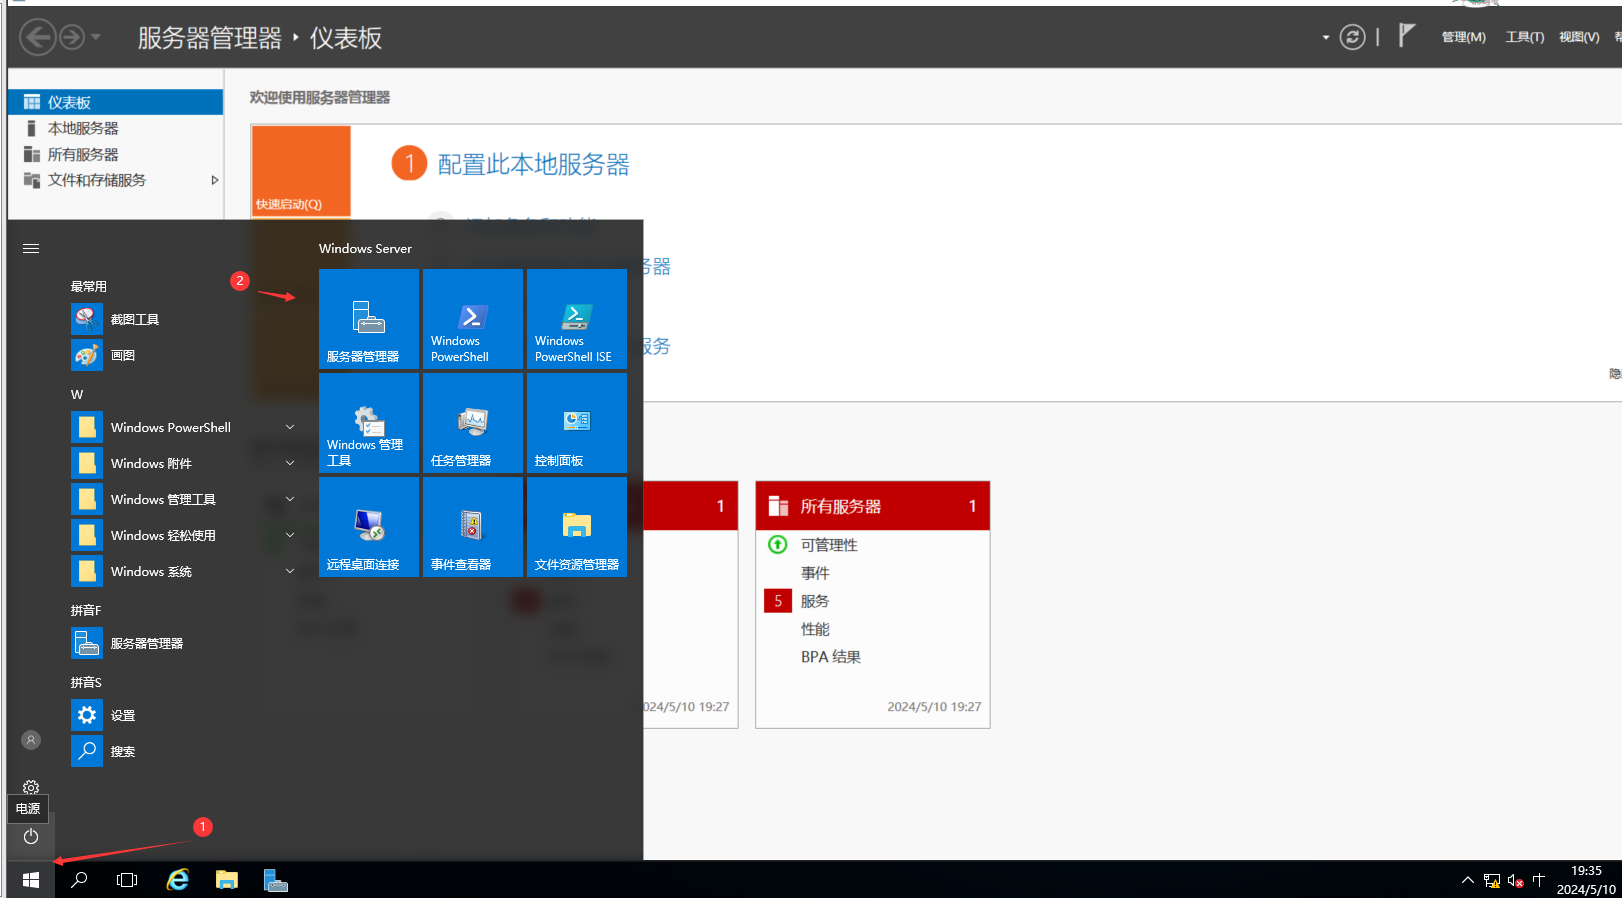Viewport: 1622px width, 898px height.
Task: Open 截图工具 from most used list
Action: (185, 319)
